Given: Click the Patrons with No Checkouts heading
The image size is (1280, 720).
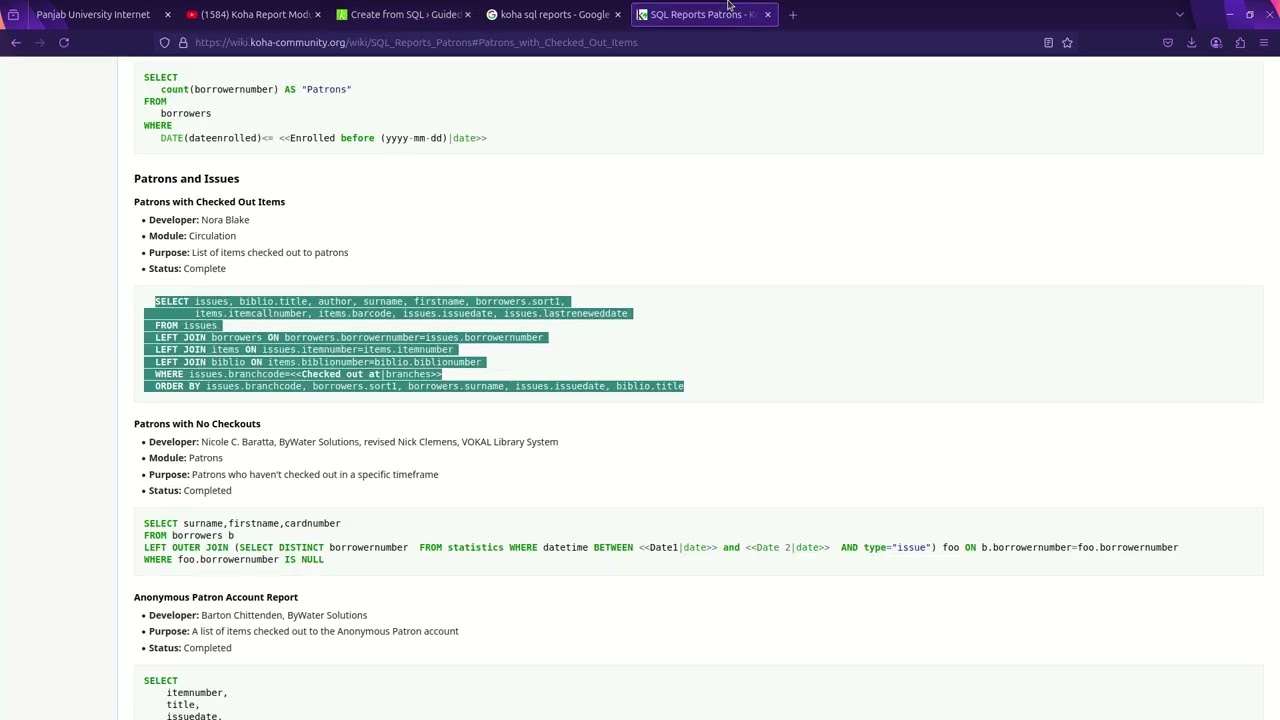Looking at the screenshot, I should pyautogui.click(x=197, y=424).
